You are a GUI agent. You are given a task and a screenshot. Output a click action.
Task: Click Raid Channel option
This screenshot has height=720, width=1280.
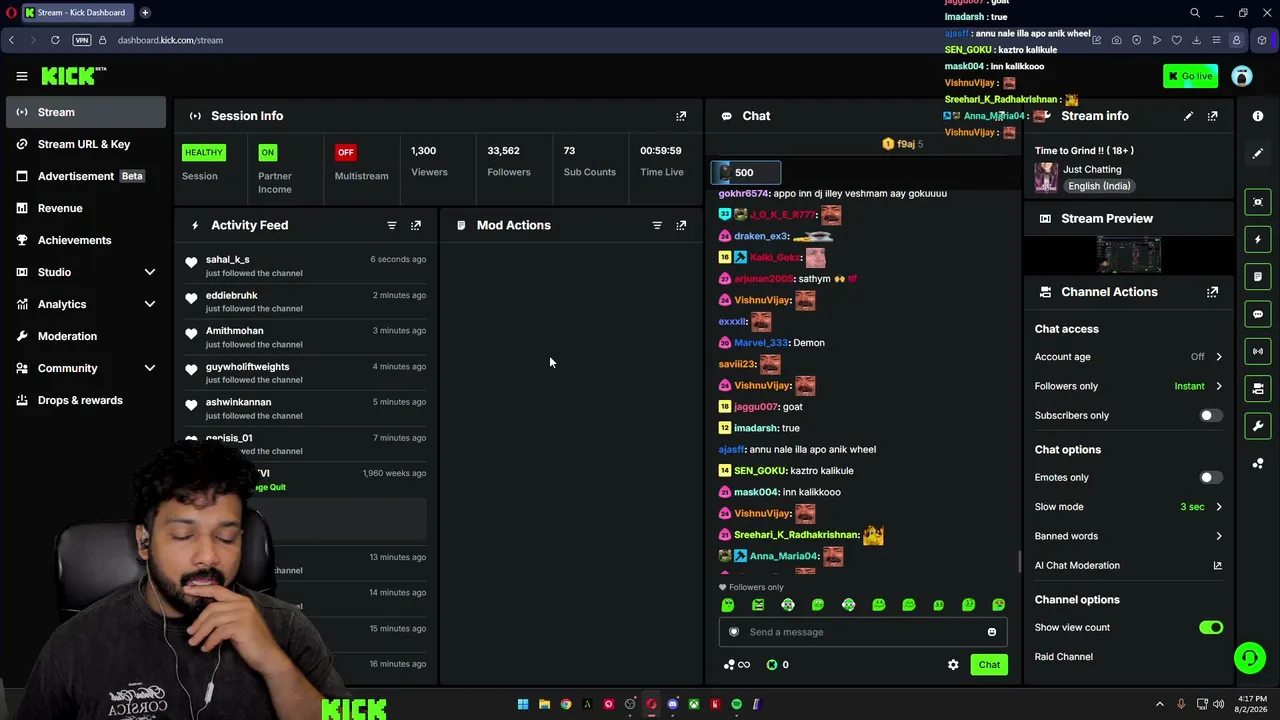1064,657
